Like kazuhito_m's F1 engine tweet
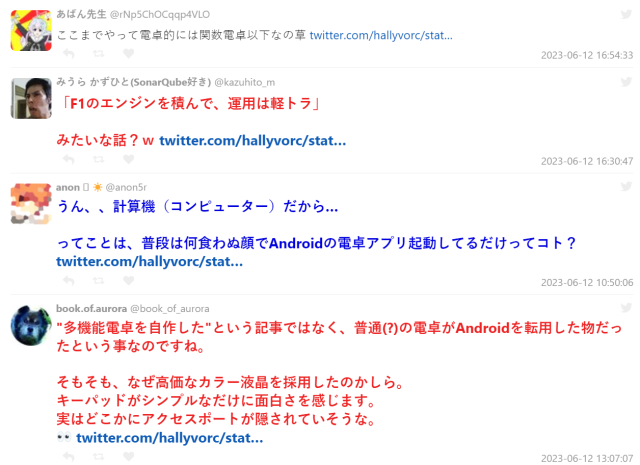640x465 pixels. [129, 159]
